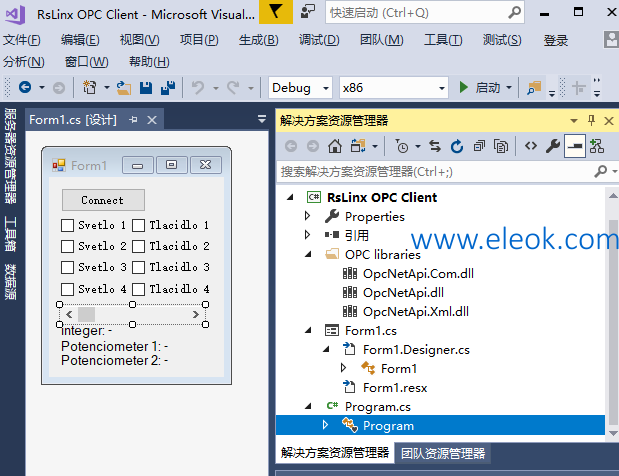Click the Pending Changes Filter clock icon
This screenshot has height=476, width=619.
402,146
